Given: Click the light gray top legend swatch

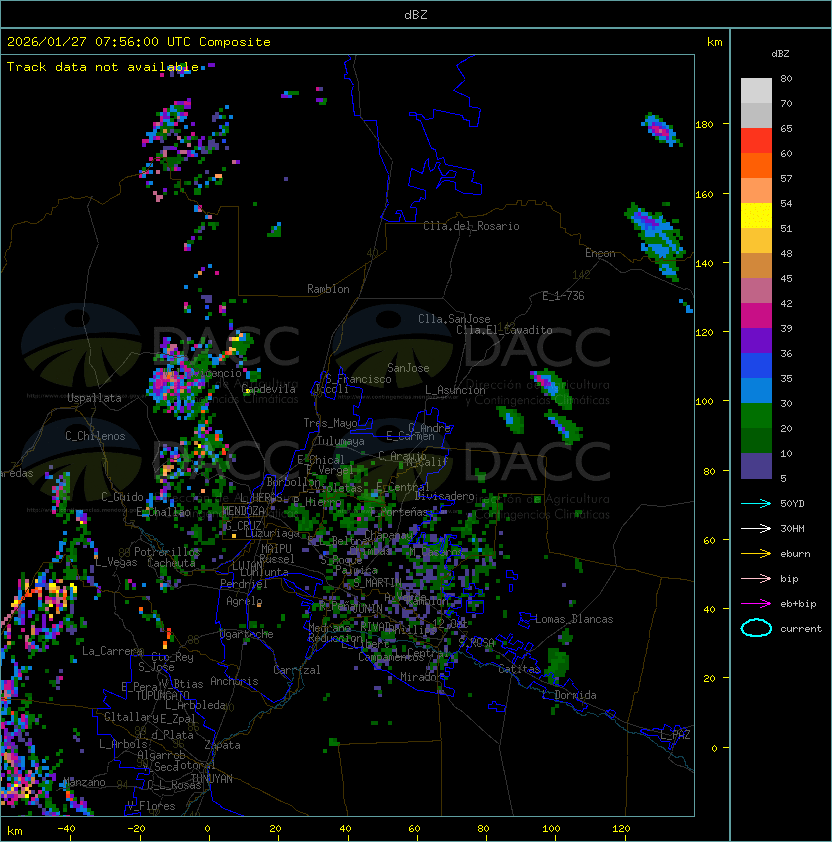Looking at the screenshot, I should tap(756, 90).
